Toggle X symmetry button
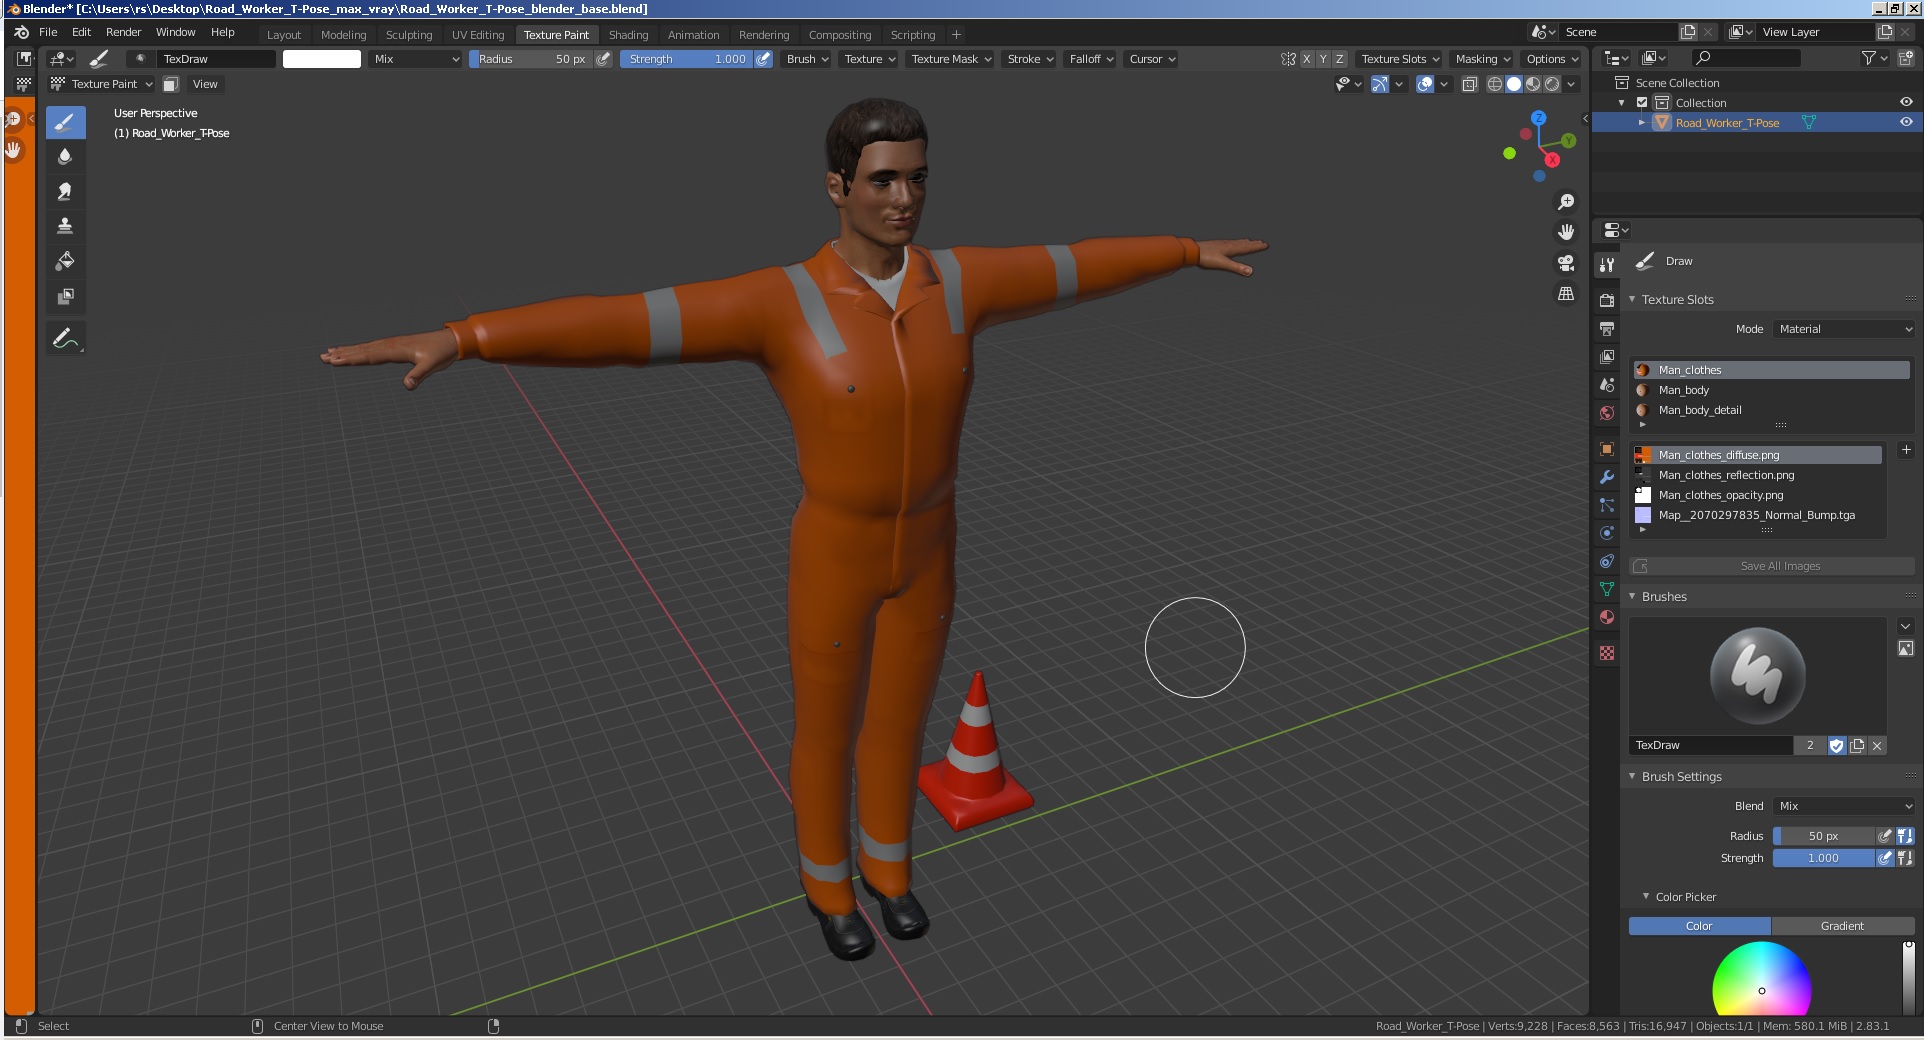 (x=1306, y=59)
